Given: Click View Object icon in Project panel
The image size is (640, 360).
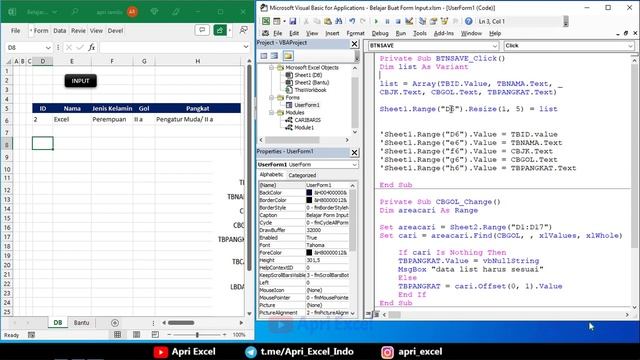Looking at the screenshot, I should [x=275, y=56].
